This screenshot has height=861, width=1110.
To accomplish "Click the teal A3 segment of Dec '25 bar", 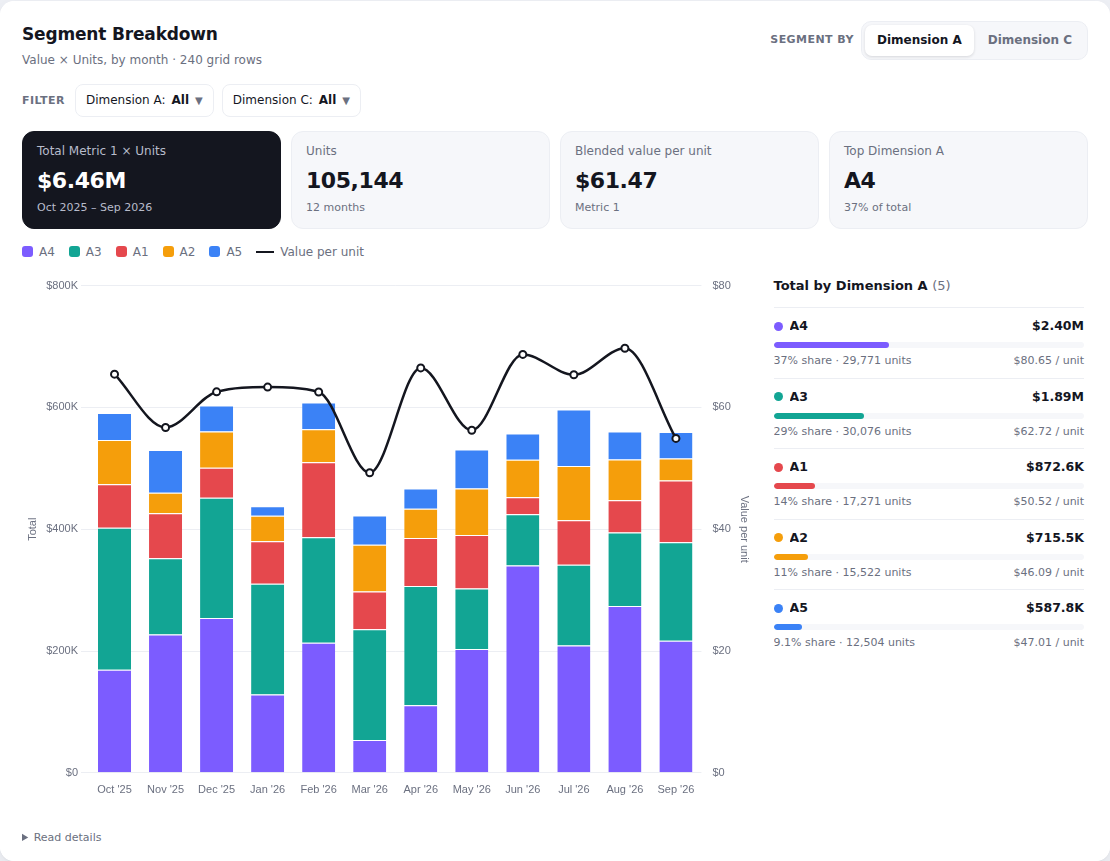I will pyautogui.click(x=217, y=559).
